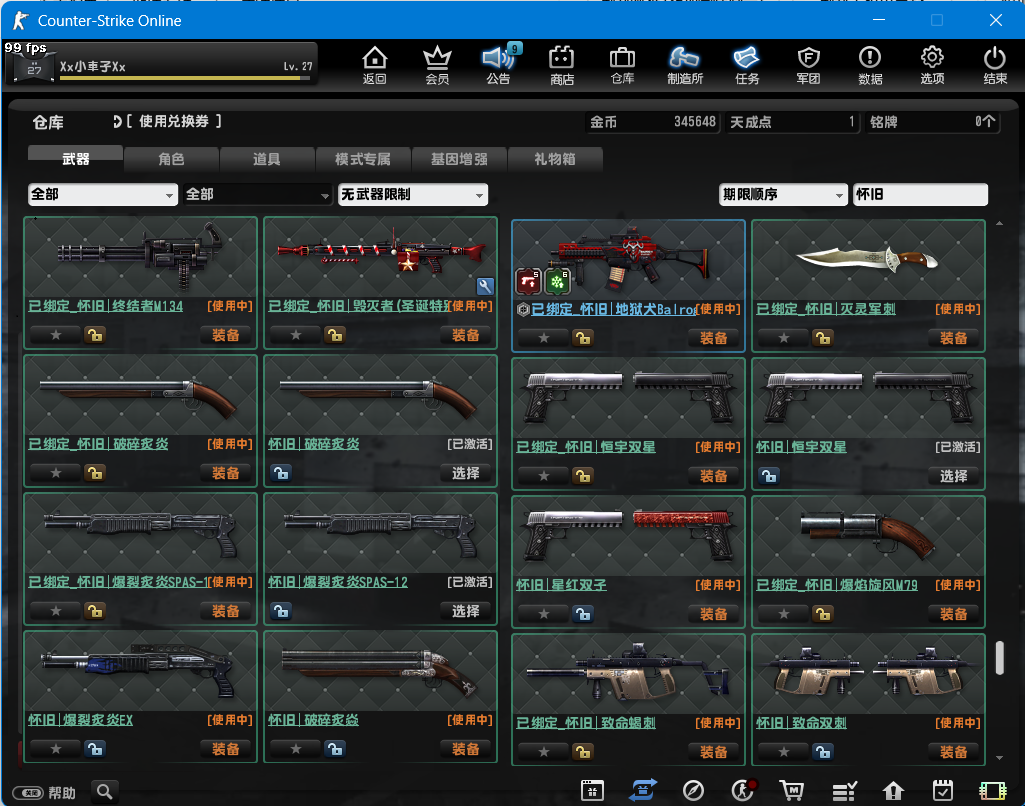Toggle lock icon on 怀旧|爆裂炙炎EX
Image resolution: width=1025 pixels, height=806 pixels.
click(95, 749)
